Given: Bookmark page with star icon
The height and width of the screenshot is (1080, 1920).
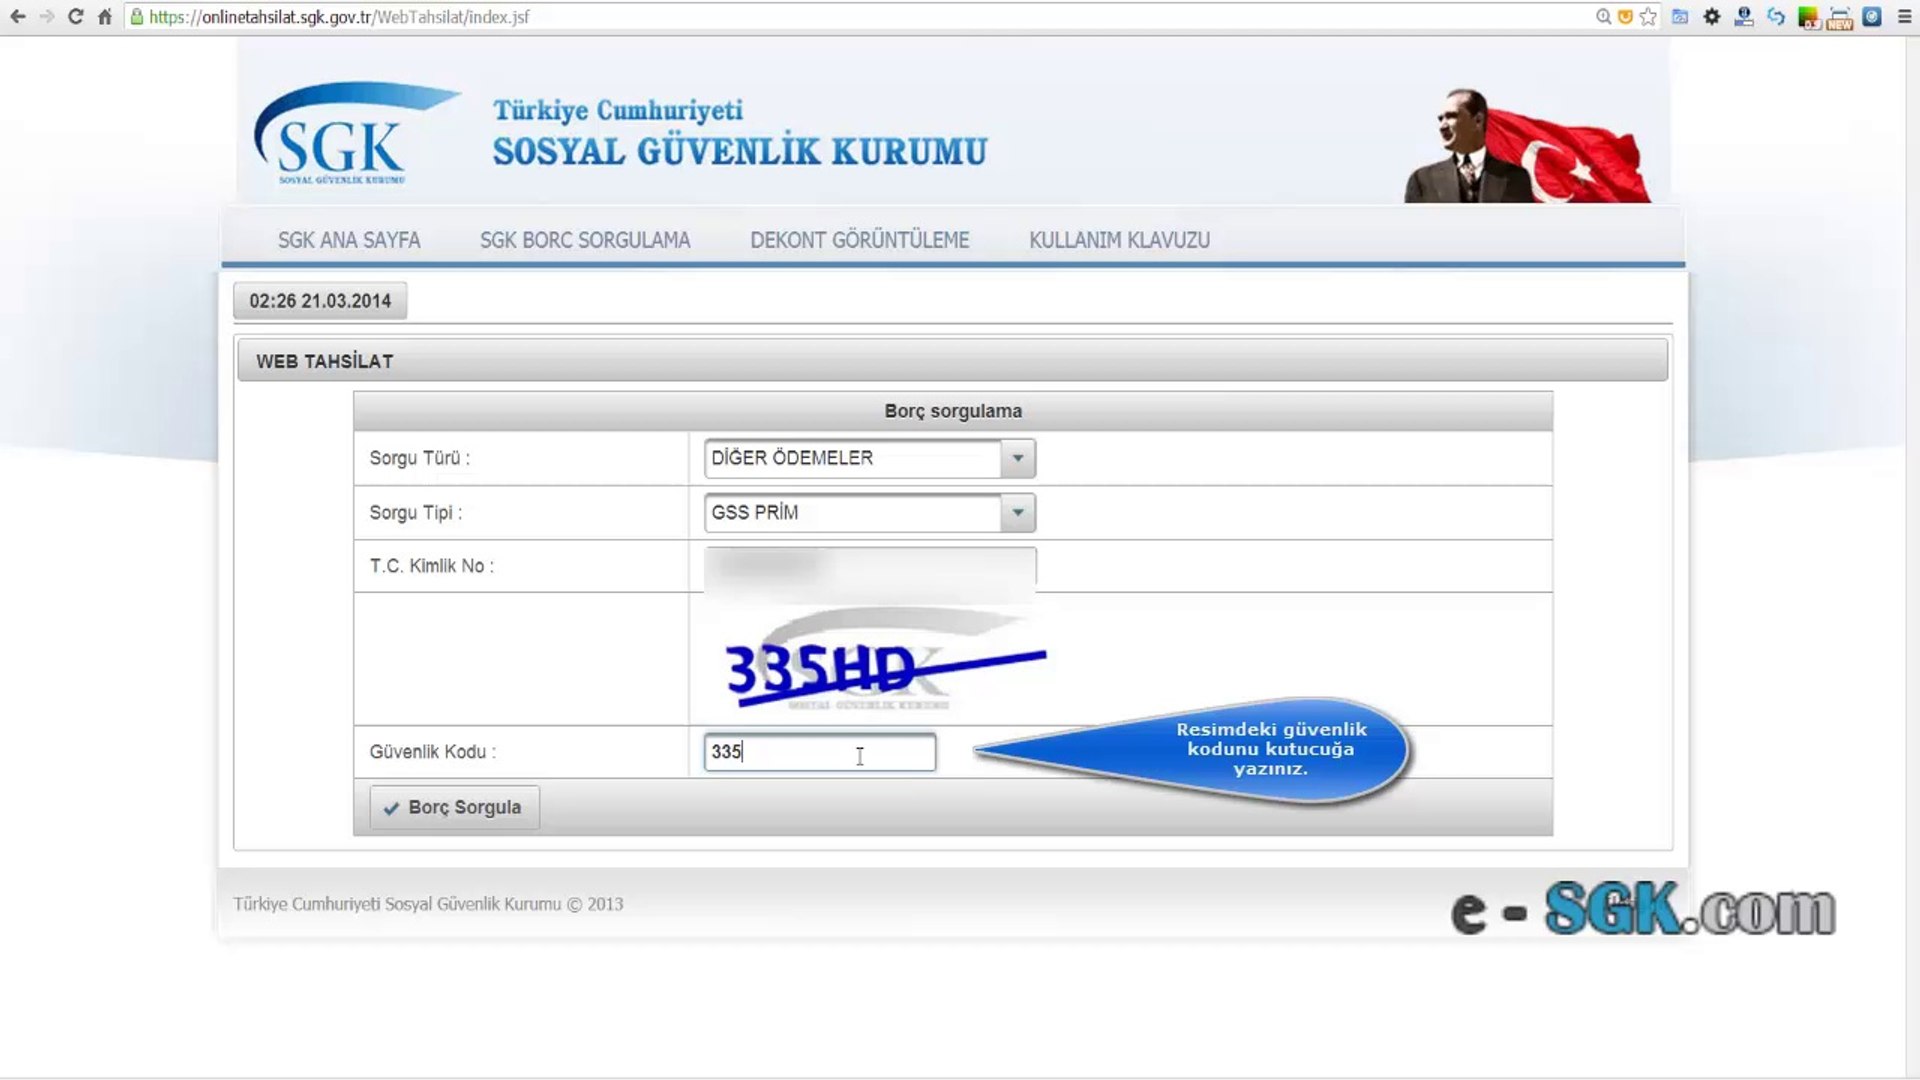Looking at the screenshot, I should click(x=1648, y=17).
